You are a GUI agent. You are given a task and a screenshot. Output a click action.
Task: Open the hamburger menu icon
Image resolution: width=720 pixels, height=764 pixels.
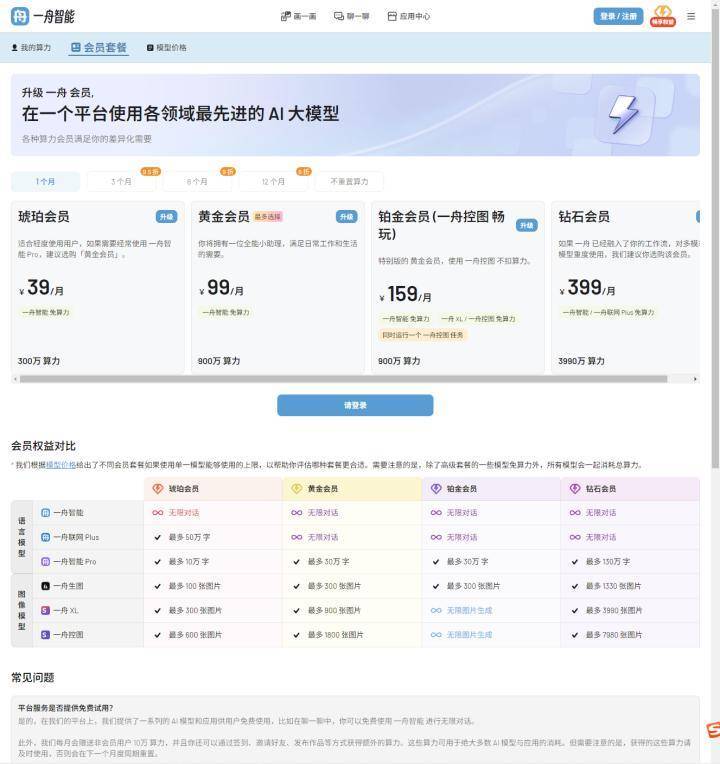point(691,16)
